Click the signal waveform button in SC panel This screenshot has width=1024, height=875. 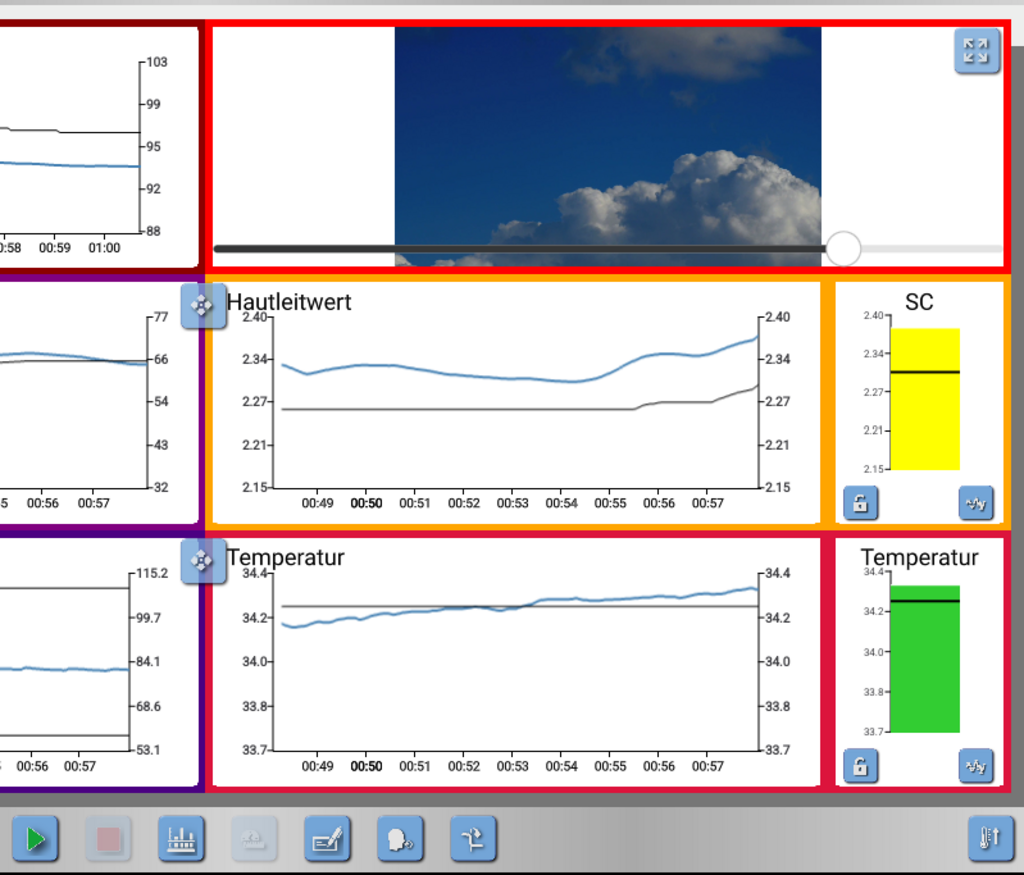(976, 503)
